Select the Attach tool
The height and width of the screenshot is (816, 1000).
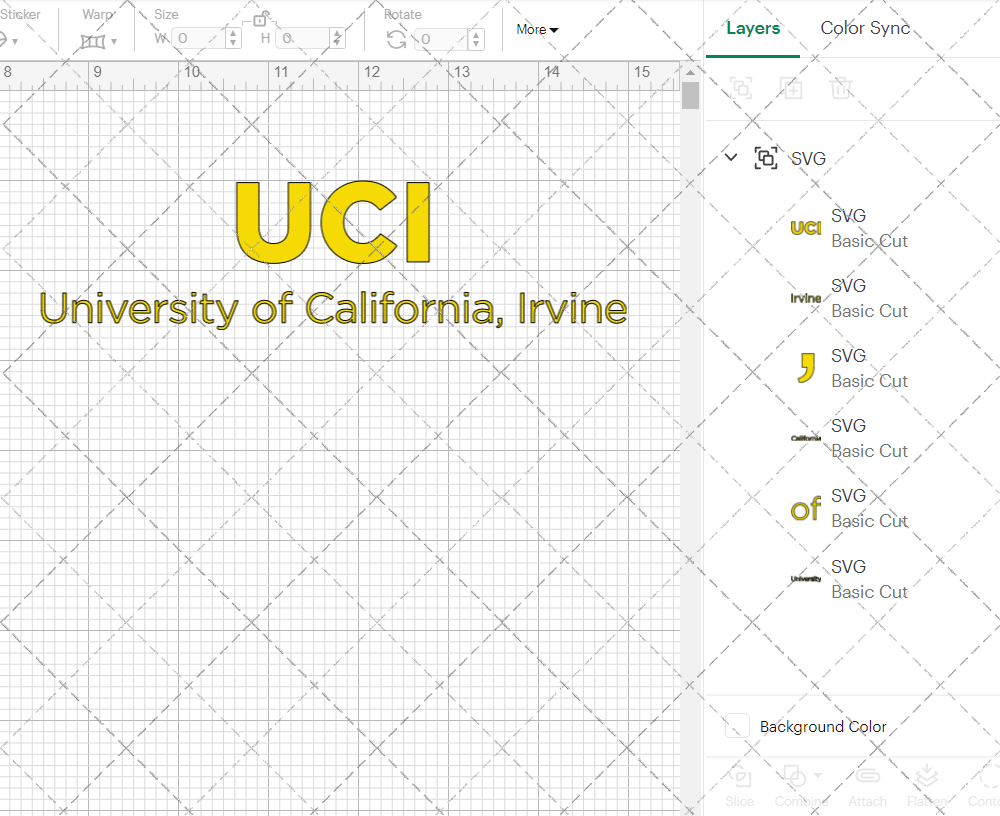(867, 777)
